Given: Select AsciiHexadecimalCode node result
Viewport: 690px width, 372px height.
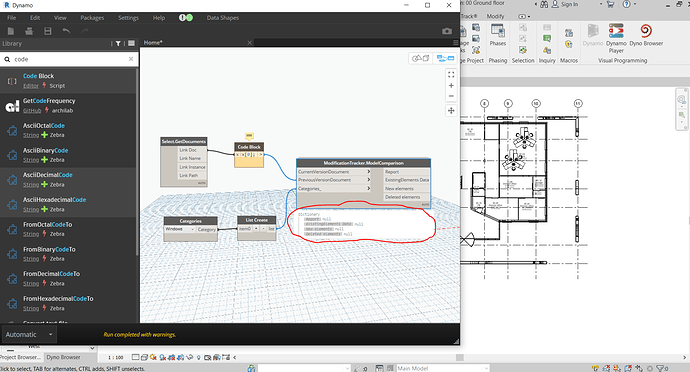Looking at the screenshot, I should pos(68,204).
